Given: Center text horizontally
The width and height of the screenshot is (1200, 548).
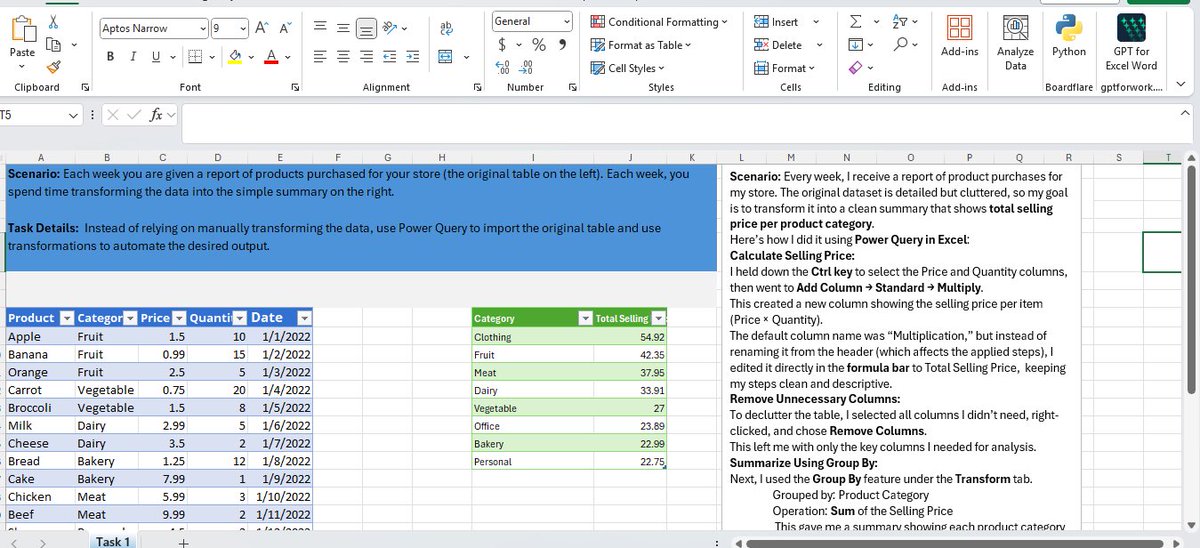Looking at the screenshot, I should click(343, 57).
